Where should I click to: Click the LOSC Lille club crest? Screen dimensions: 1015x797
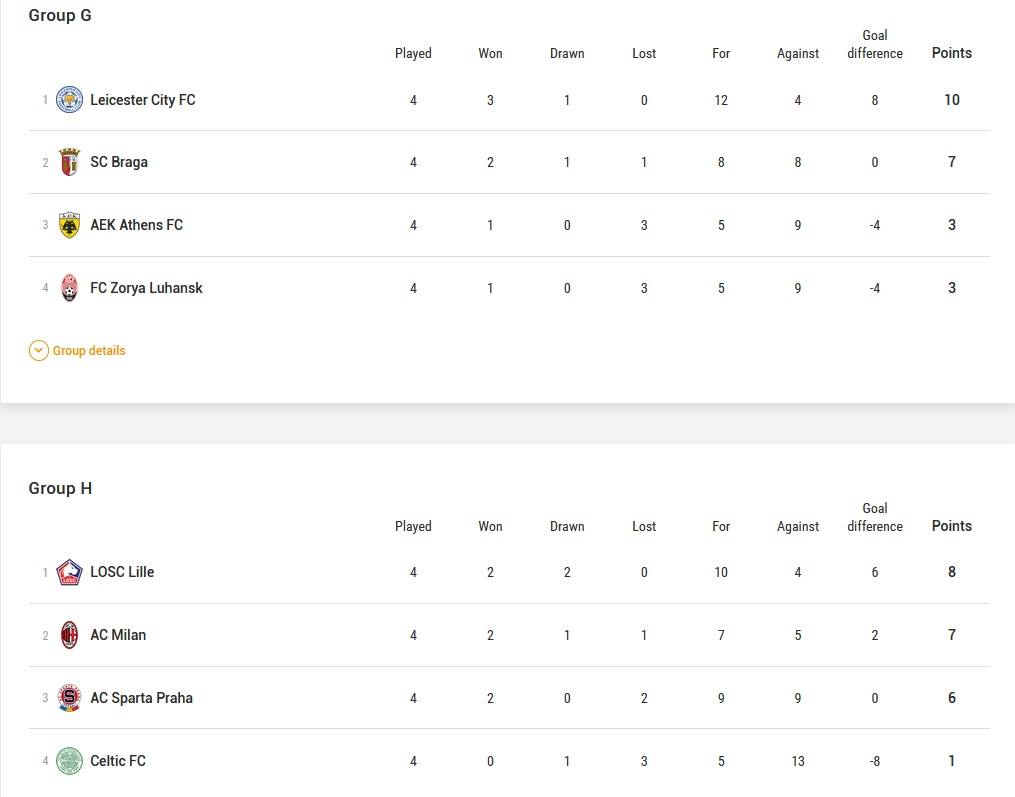69,572
